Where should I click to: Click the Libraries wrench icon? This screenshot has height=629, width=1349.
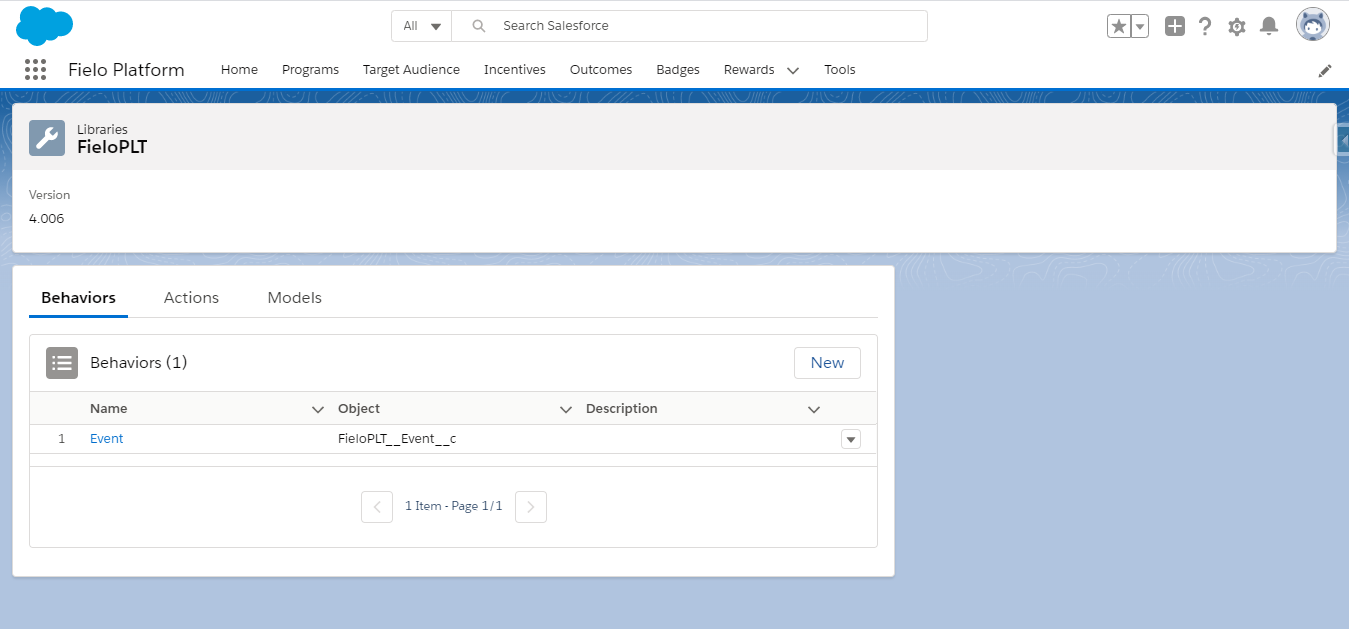pos(47,138)
